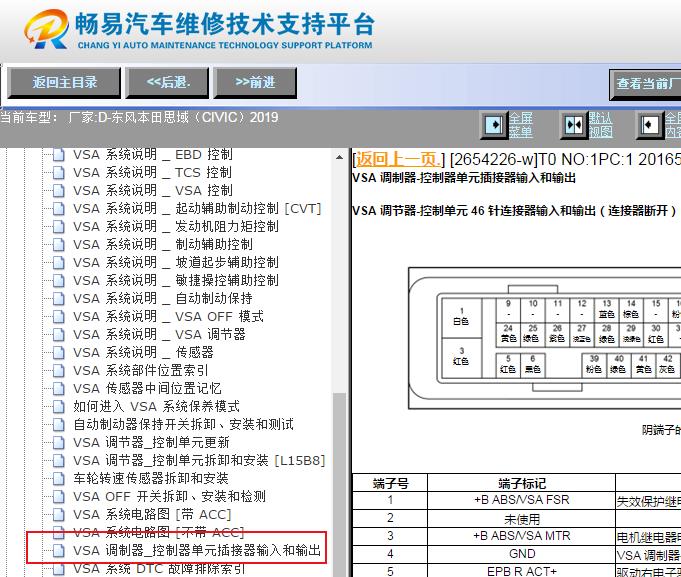Viewport: 681px width, 577px height.
Task: Click page icon beside 敏捷操控辅助控制
Action: pyautogui.click(x=59, y=280)
